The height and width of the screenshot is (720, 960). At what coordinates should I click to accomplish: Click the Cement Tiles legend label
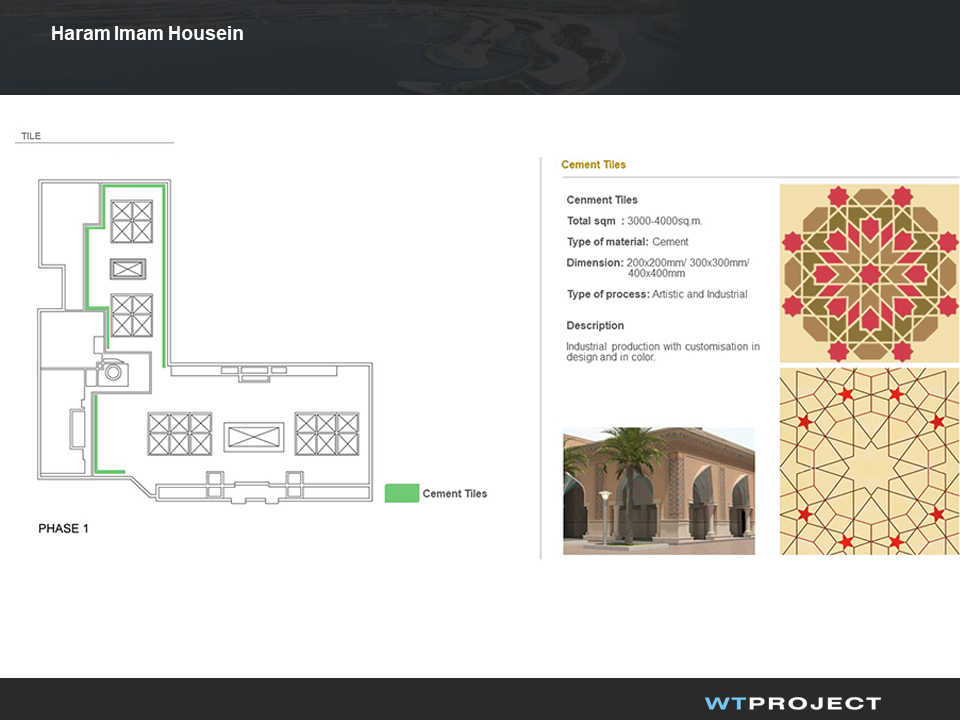coord(455,493)
